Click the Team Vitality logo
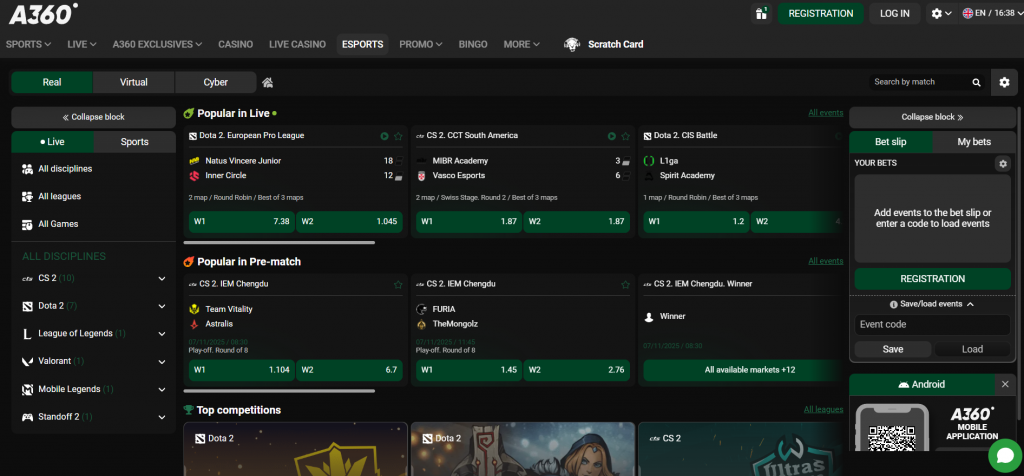The width and height of the screenshot is (1024, 476). coord(194,309)
